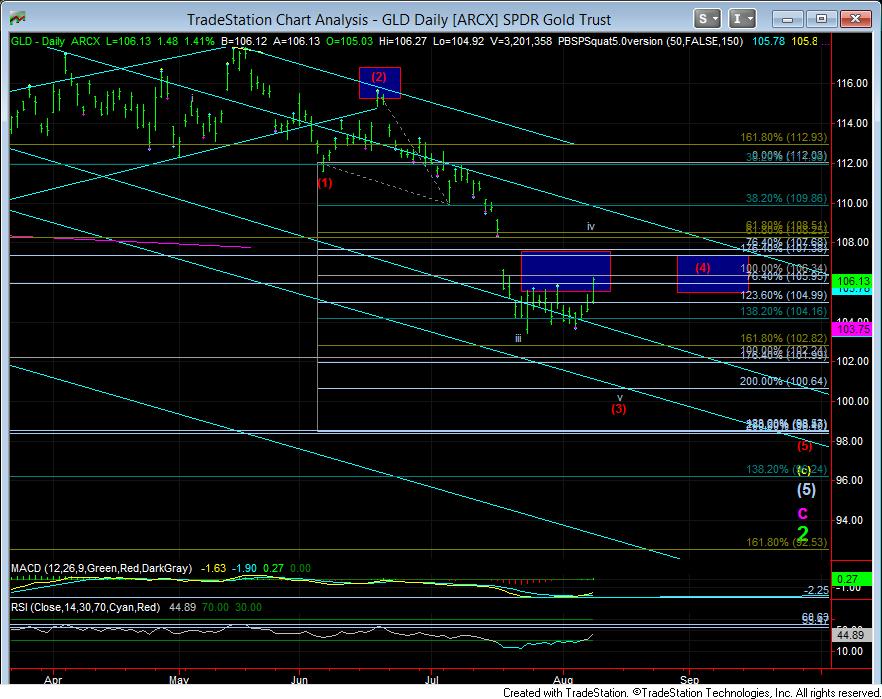Click the large white (5) wave label
Screen dimensions: 882x699
pyautogui.click(x=806, y=489)
